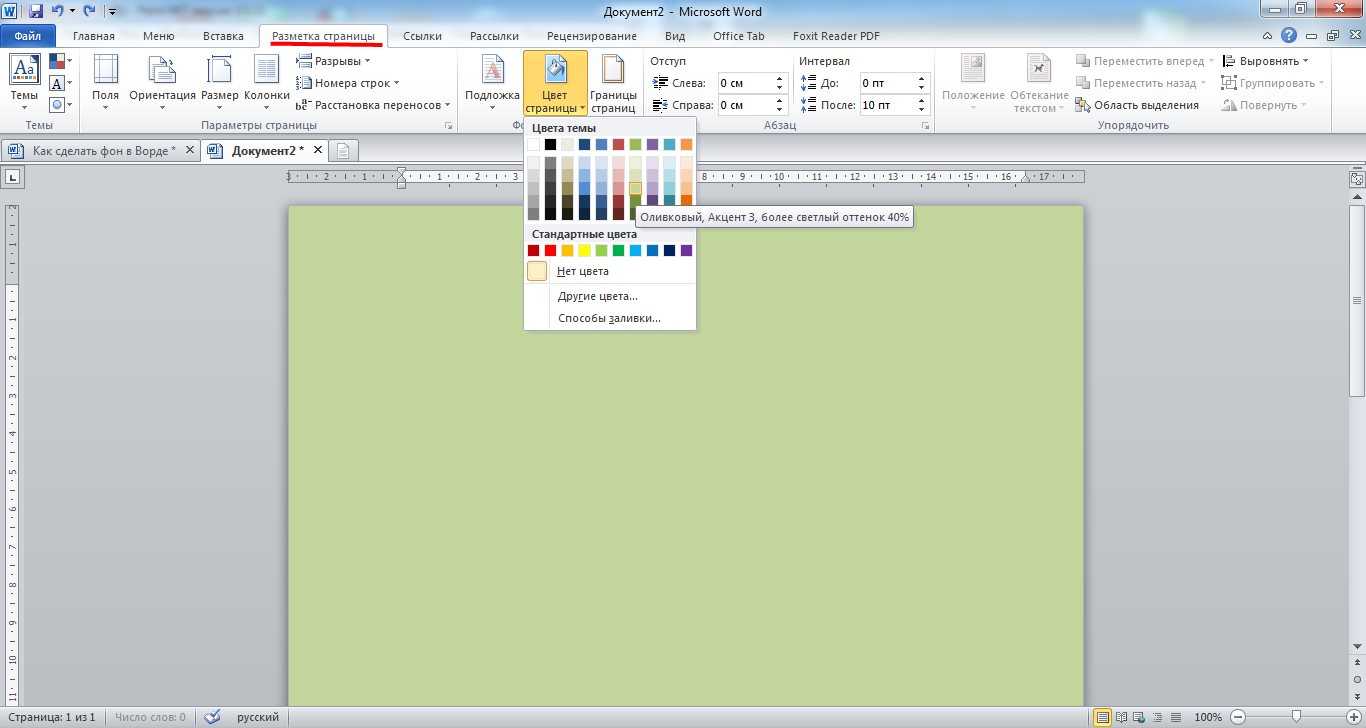Pick standard yellow color swatch

(x=584, y=250)
